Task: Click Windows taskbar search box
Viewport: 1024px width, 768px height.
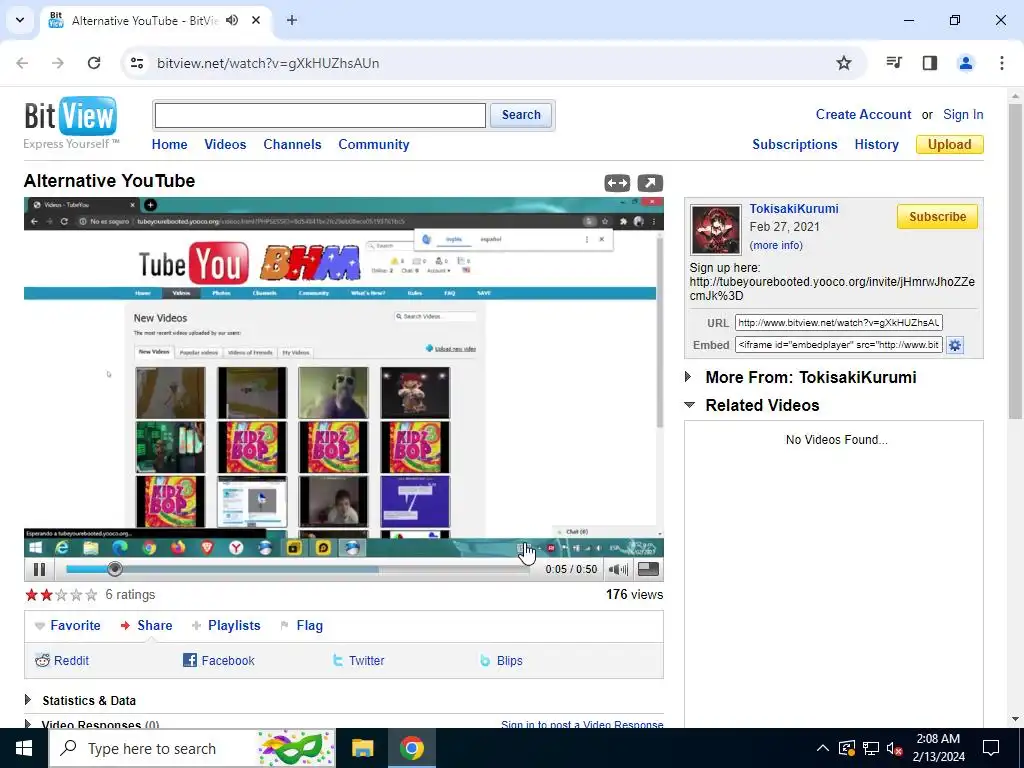Action: pos(193,748)
